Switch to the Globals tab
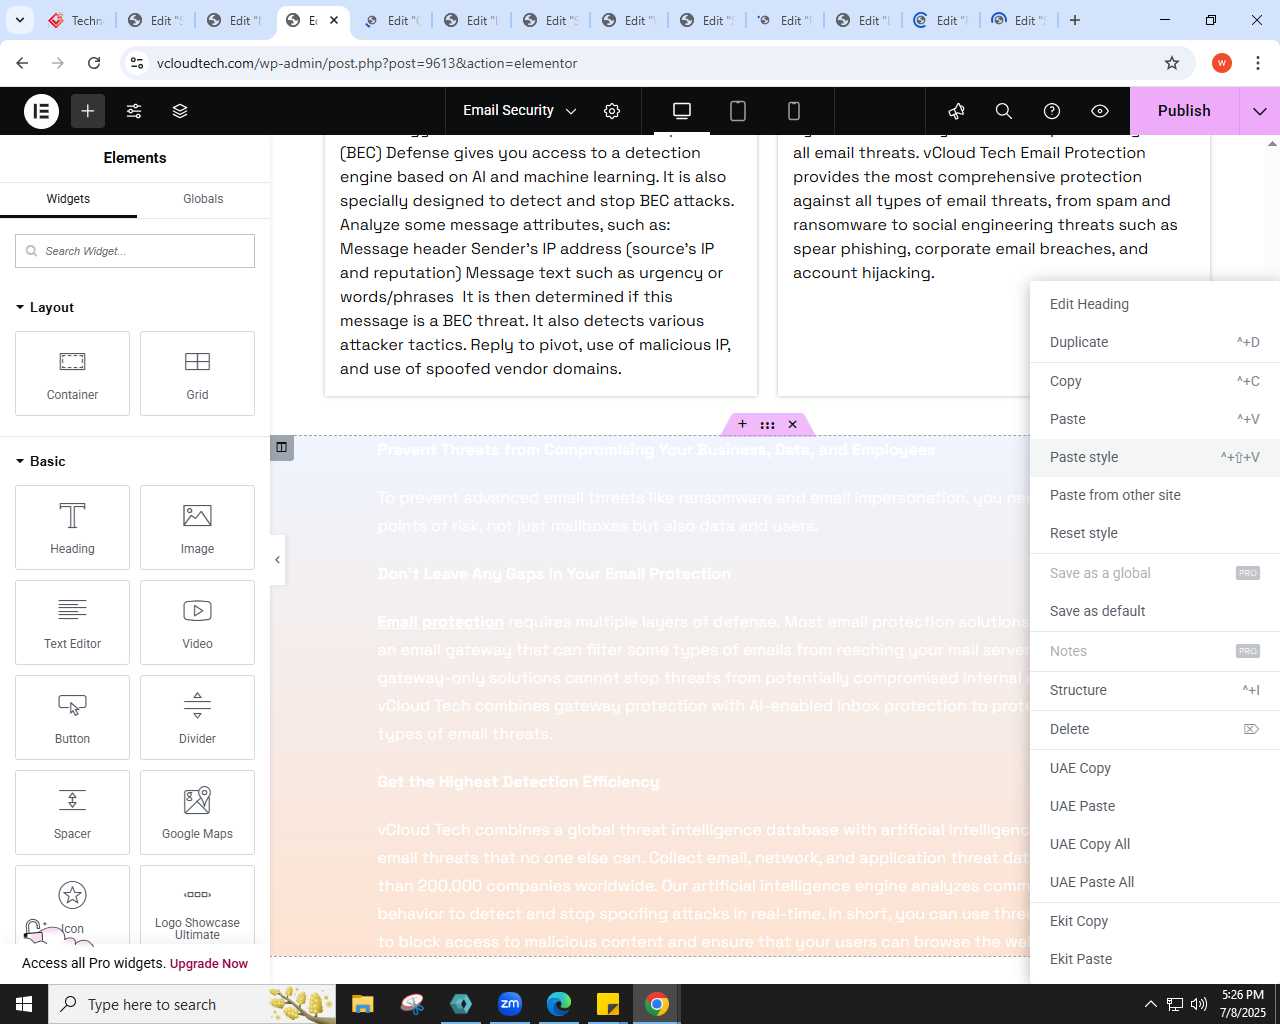Screen dimensions: 1280x1024 203,199
